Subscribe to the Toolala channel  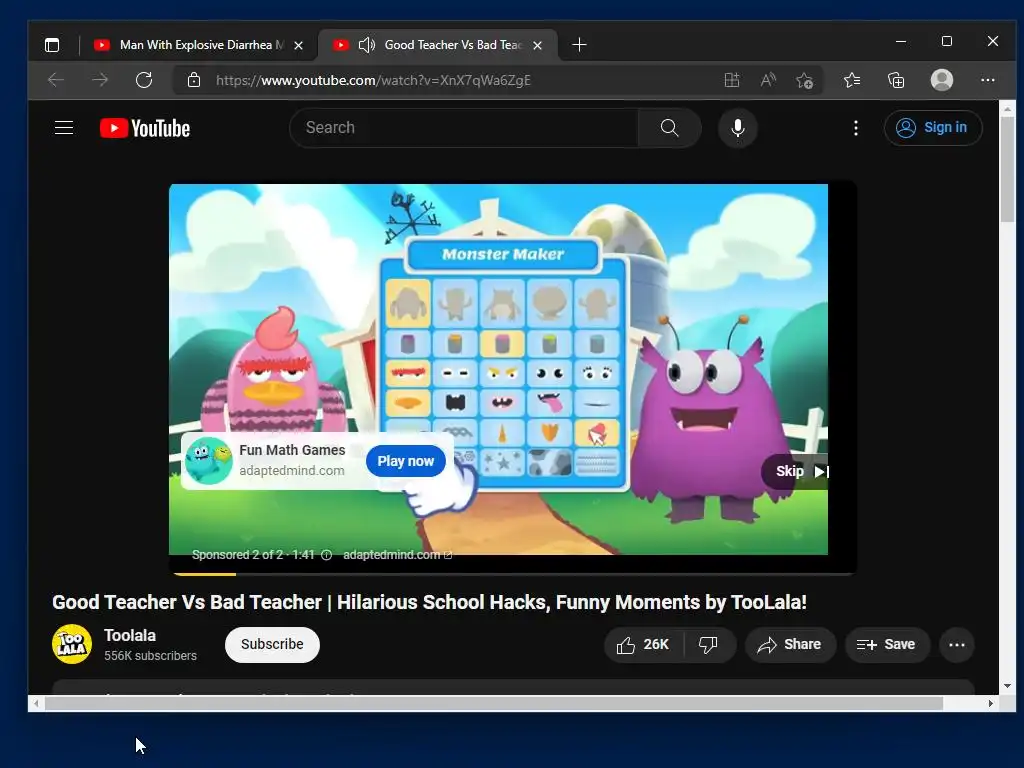tap(272, 645)
